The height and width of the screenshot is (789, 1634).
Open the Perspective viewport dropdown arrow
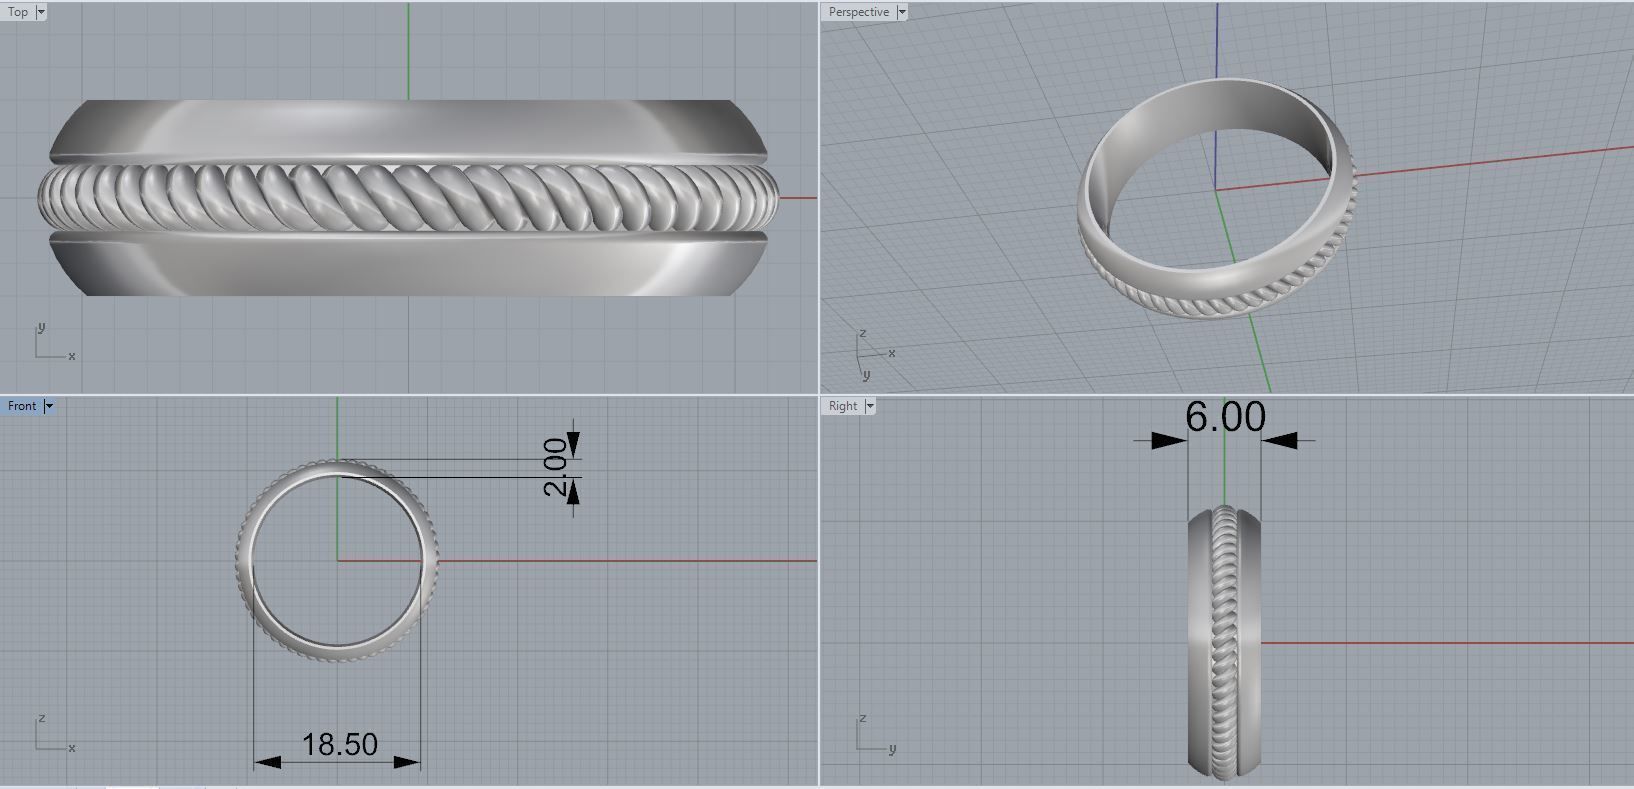(902, 12)
